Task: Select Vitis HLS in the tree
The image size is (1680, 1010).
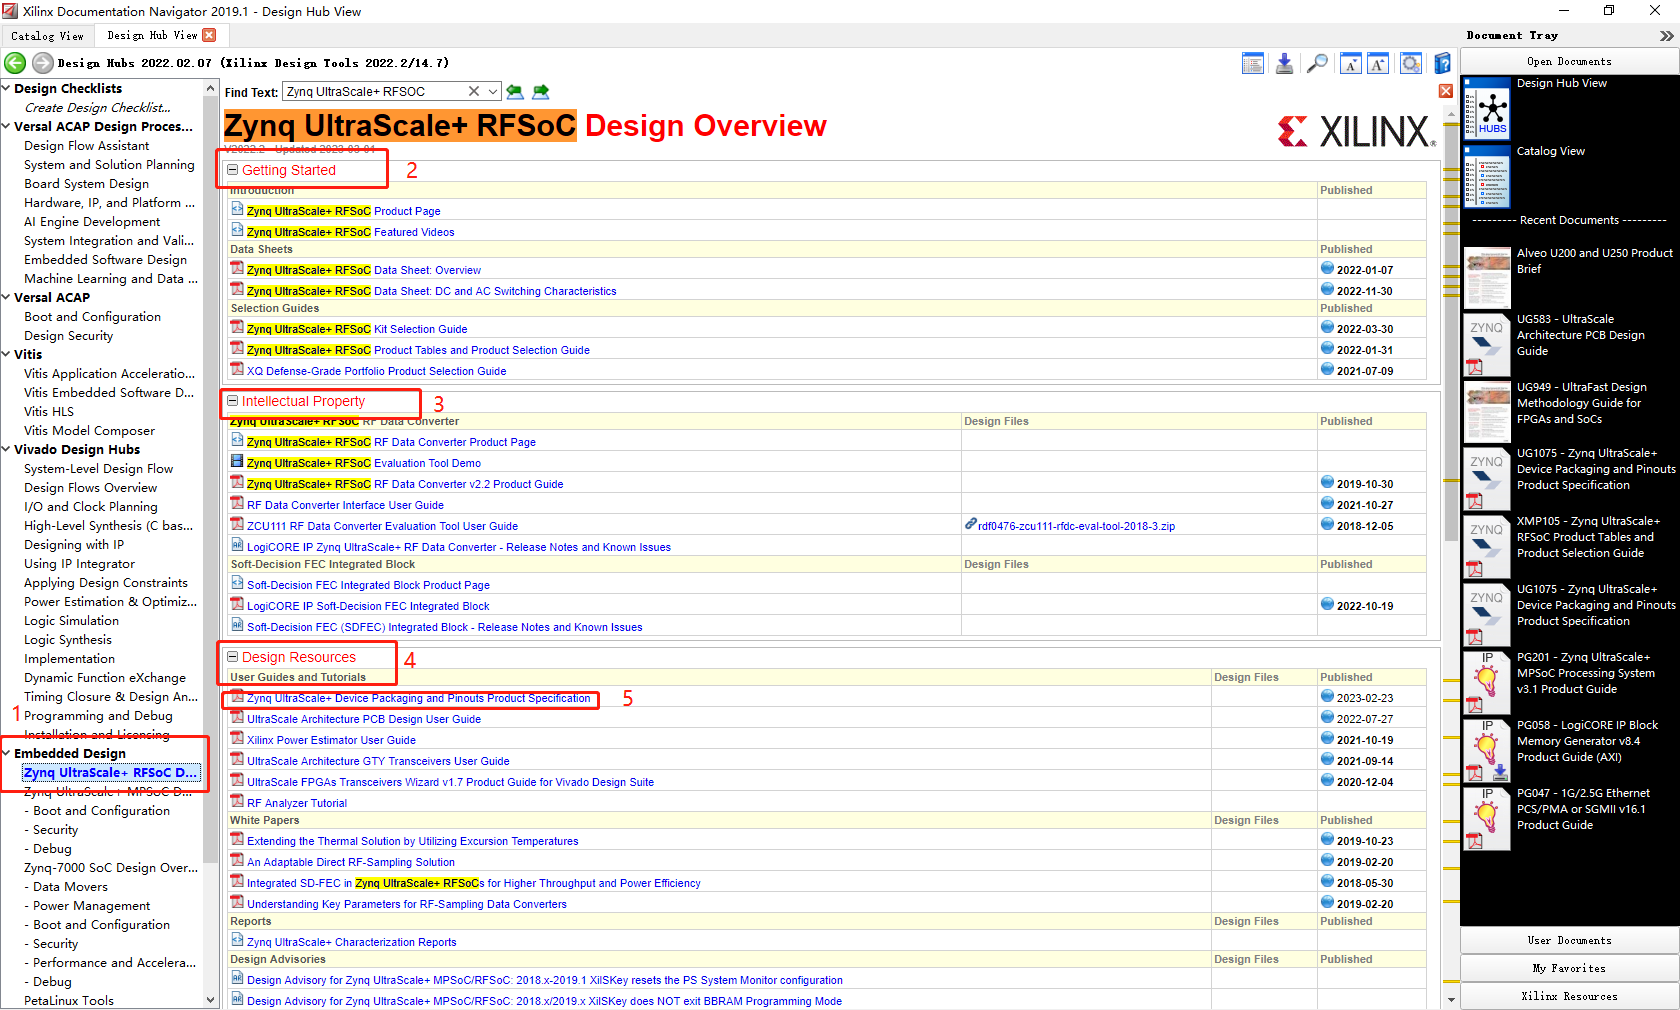Action: click(x=49, y=412)
